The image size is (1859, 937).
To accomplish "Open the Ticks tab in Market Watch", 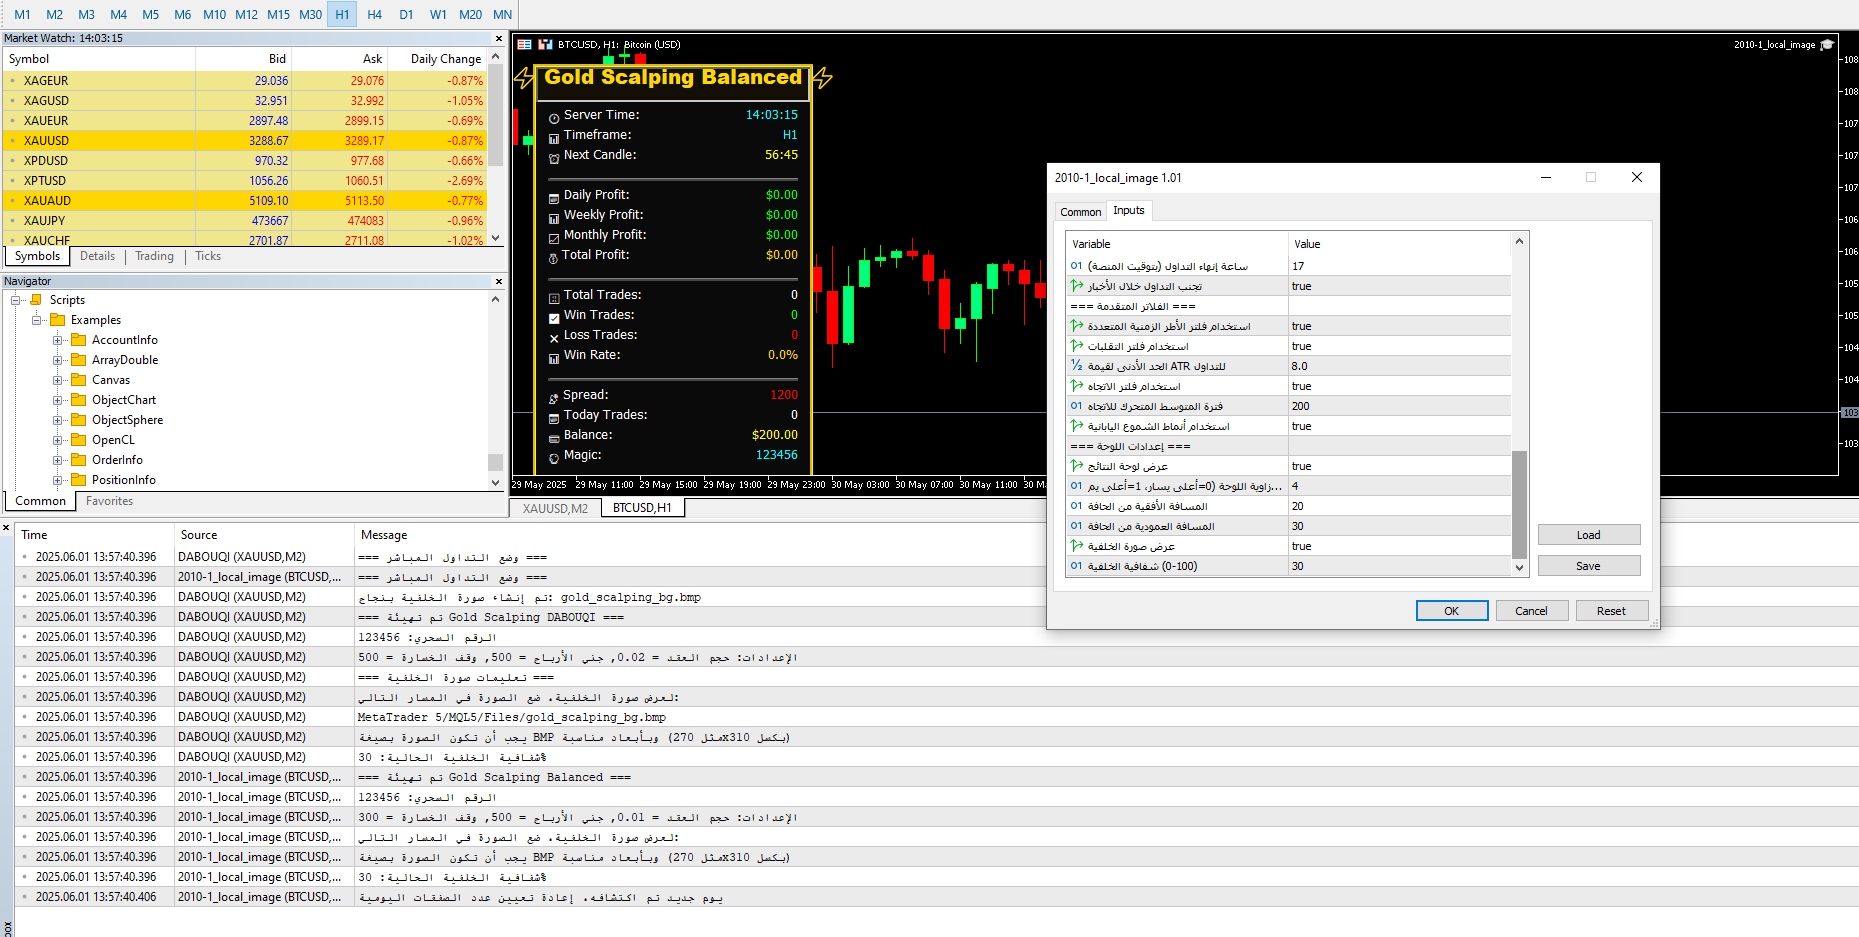I will click(x=208, y=256).
